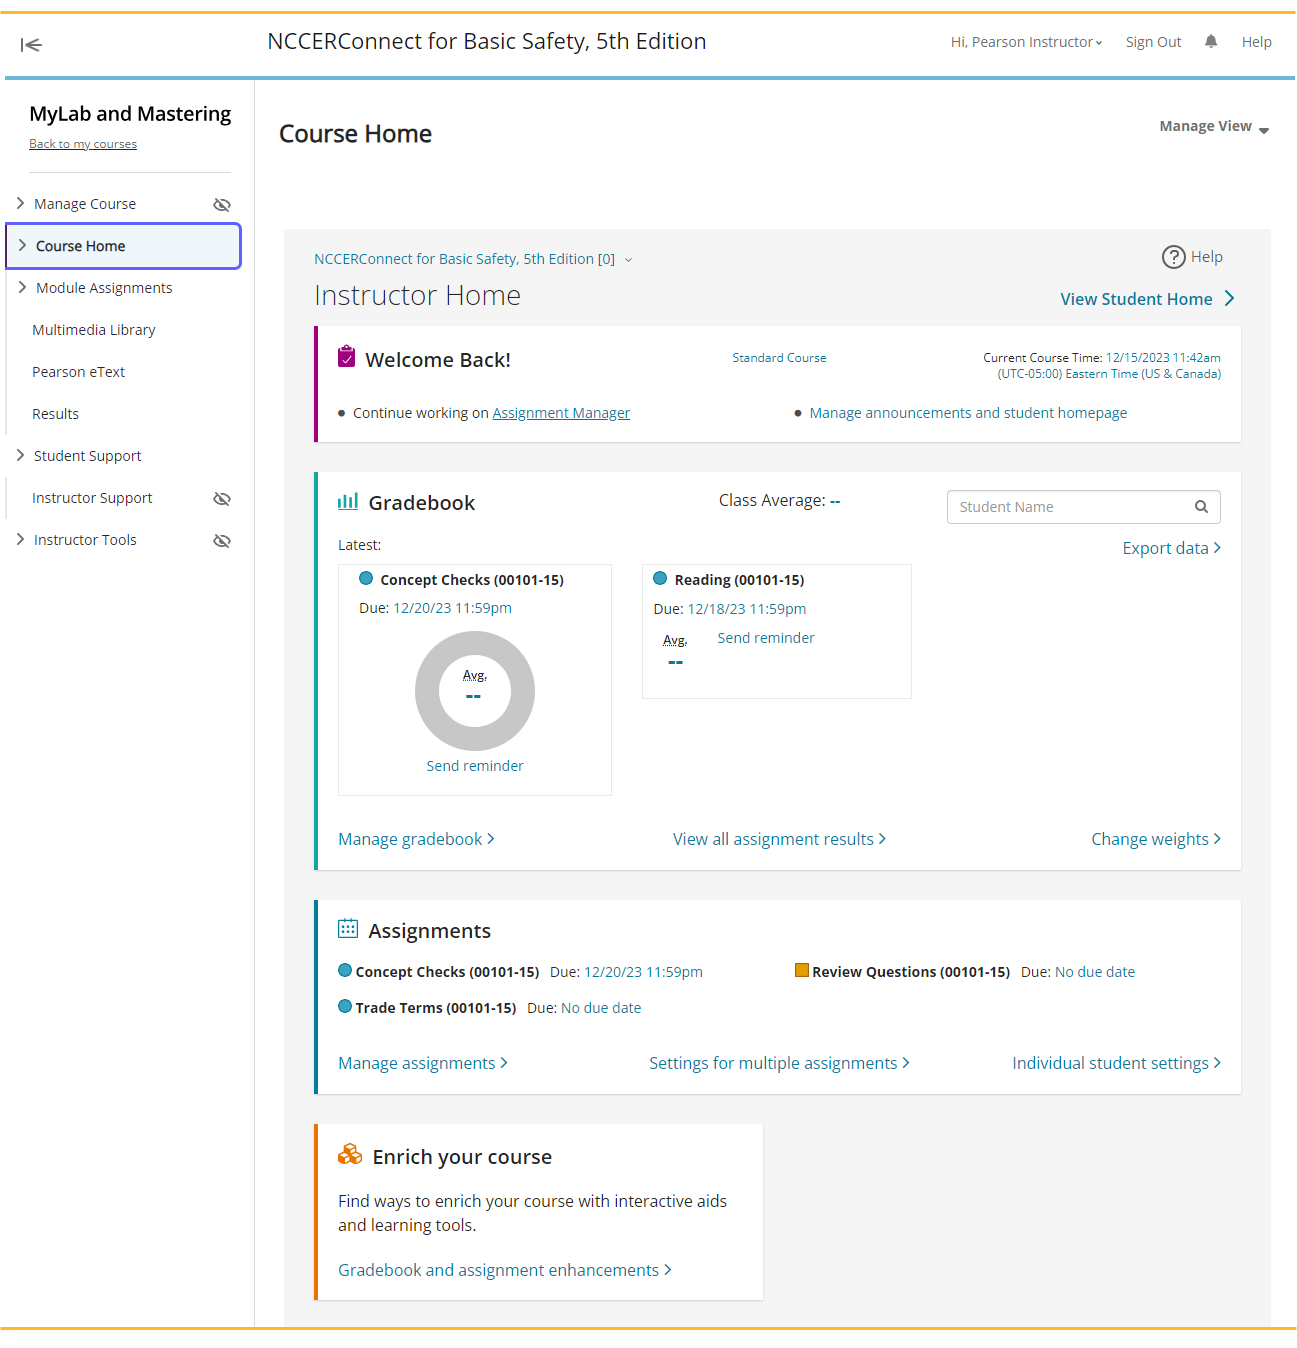Toggle visibility of Manage Course
The image size is (1297, 1348).
pyautogui.click(x=222, y=204)
